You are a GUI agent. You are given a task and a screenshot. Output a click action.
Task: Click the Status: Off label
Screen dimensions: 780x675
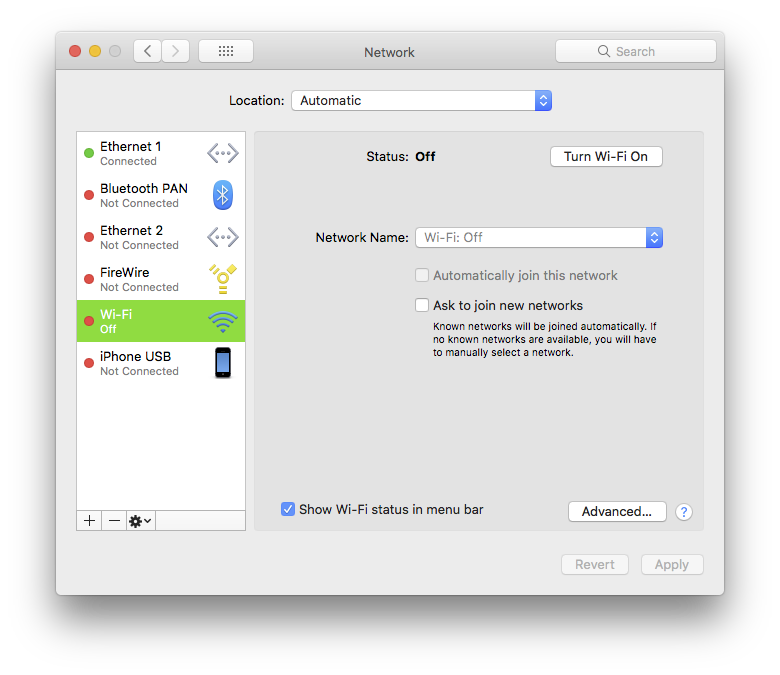pos(400,157)
